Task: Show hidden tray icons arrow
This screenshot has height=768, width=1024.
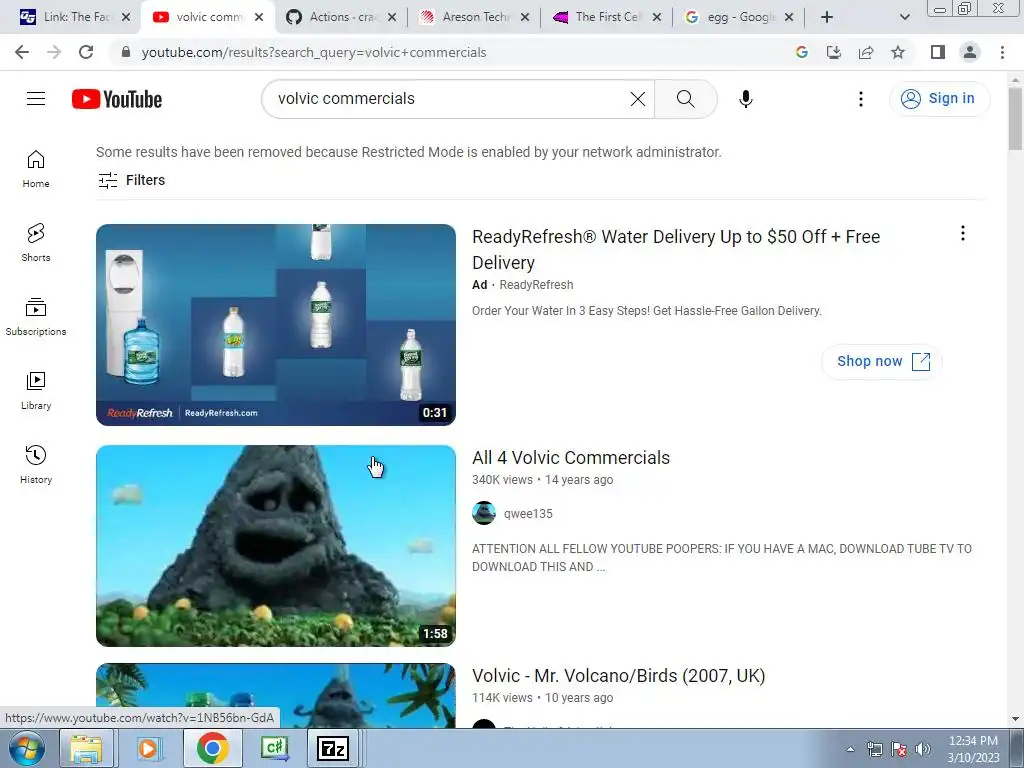Action: [850, 749]
